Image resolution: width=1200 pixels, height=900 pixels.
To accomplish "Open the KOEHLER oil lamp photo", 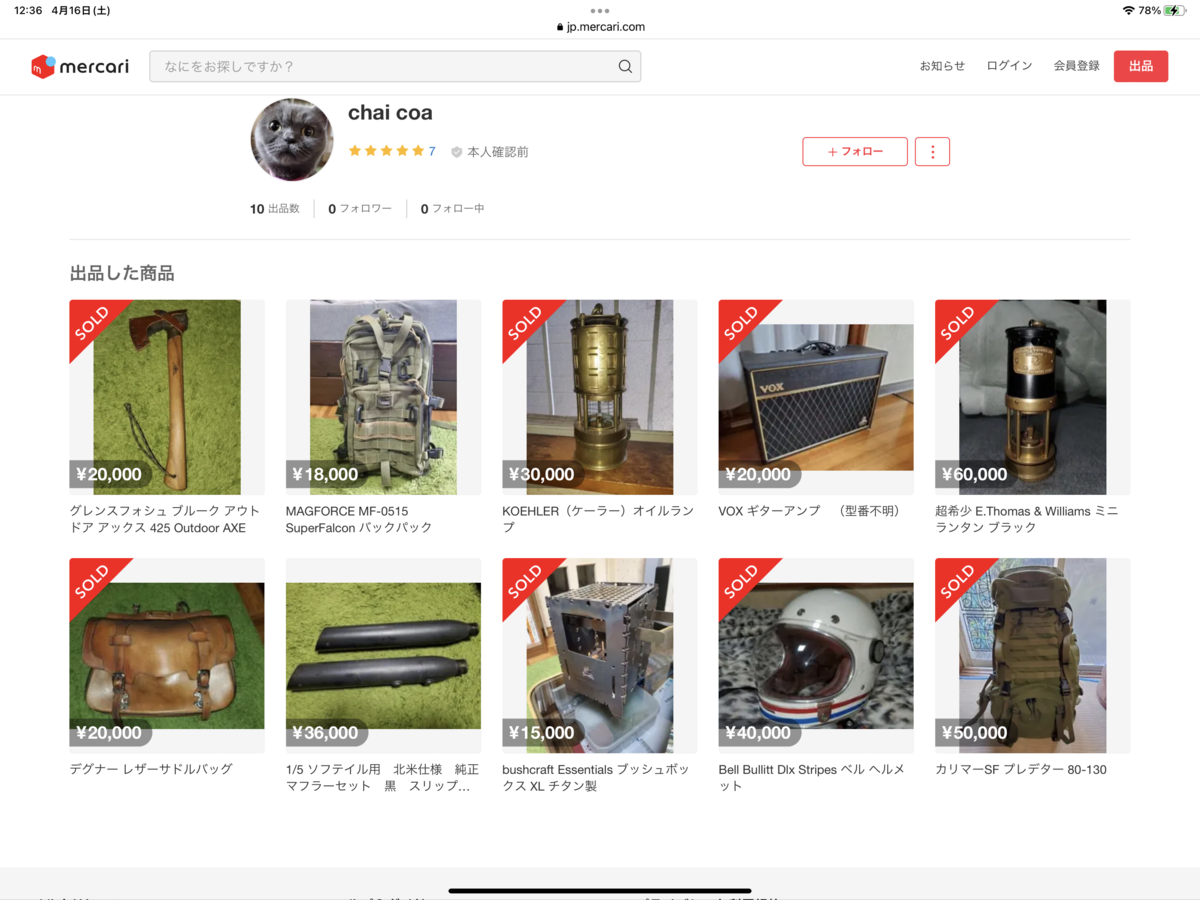I will (x=600, y=397).
